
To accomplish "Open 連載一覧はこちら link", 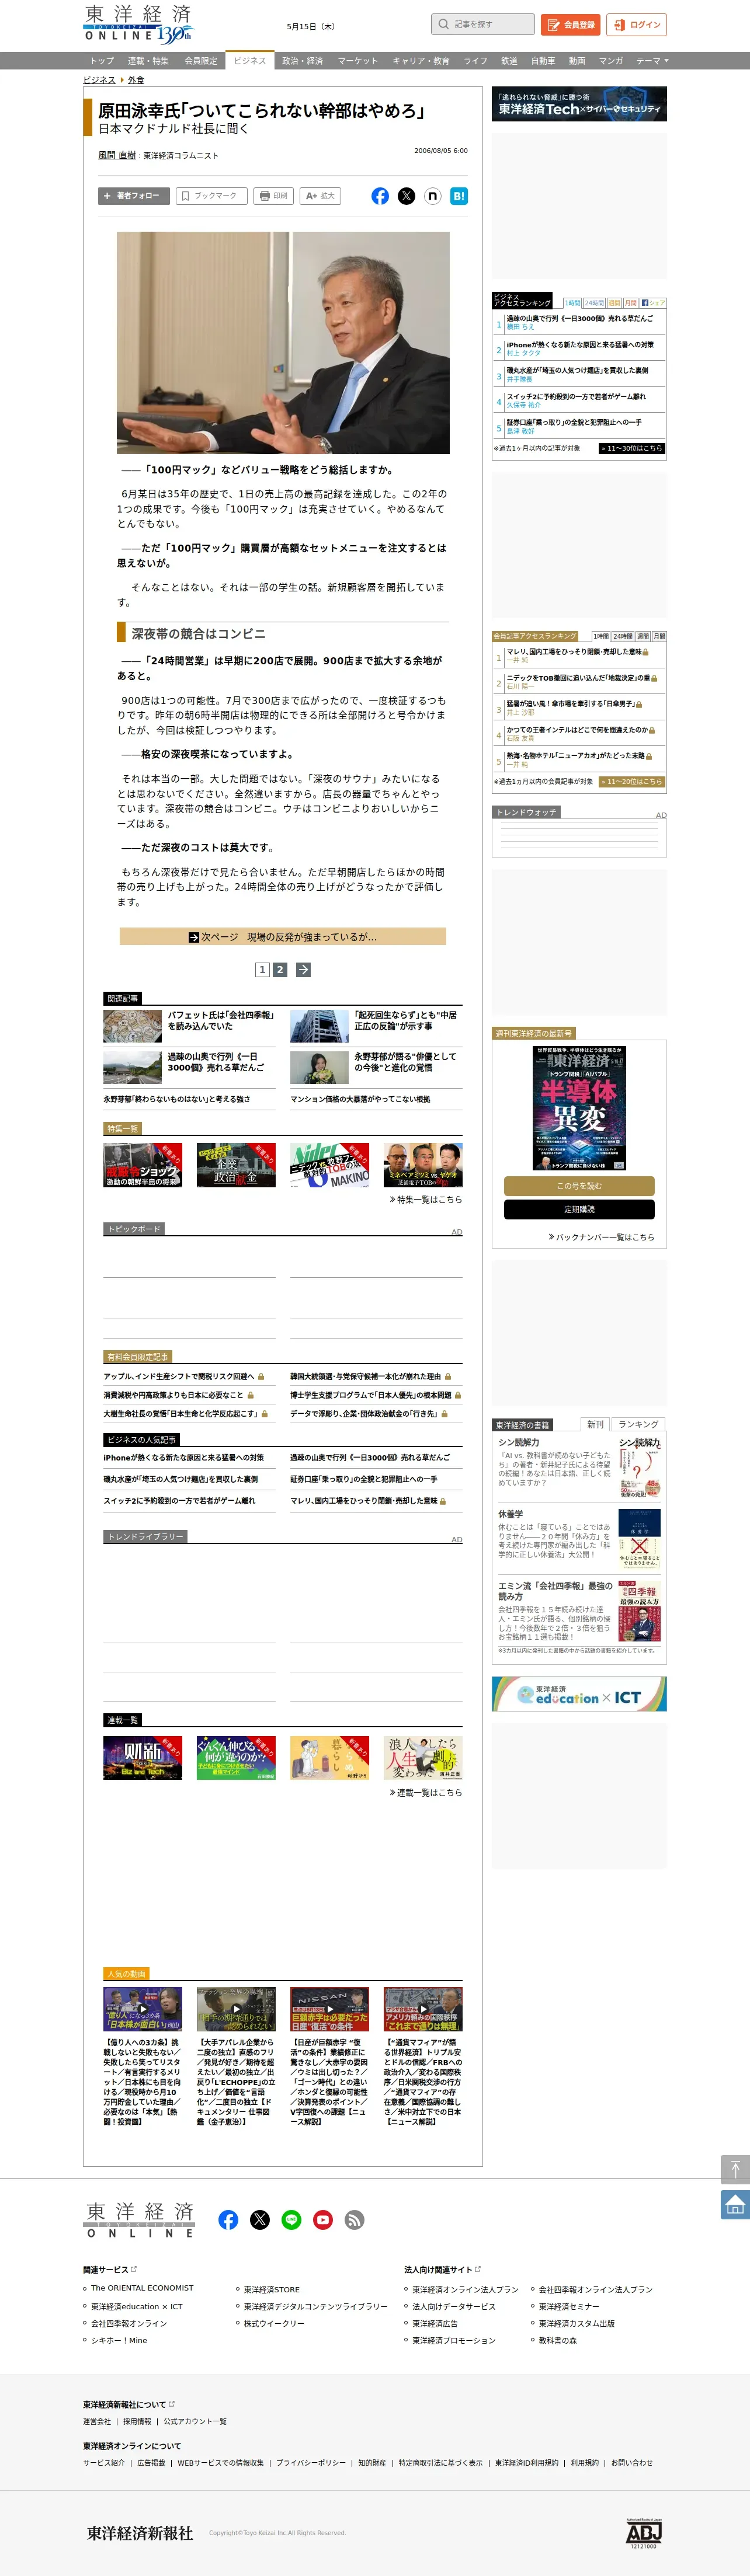I will point(426,1792).
